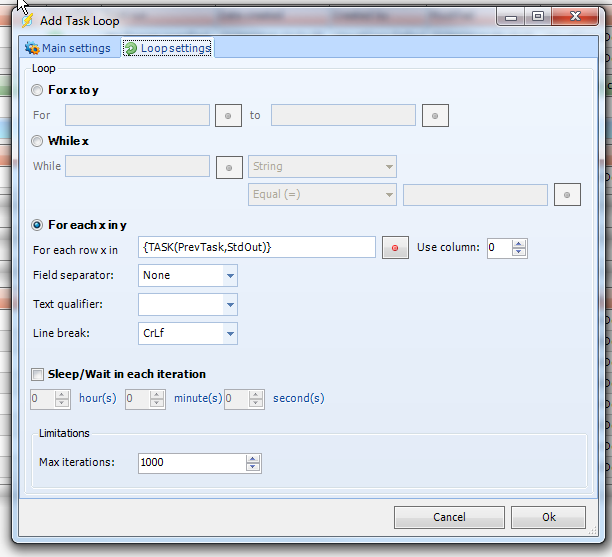
Task: Switch to the Main settings tab
Action: point(67,48)
